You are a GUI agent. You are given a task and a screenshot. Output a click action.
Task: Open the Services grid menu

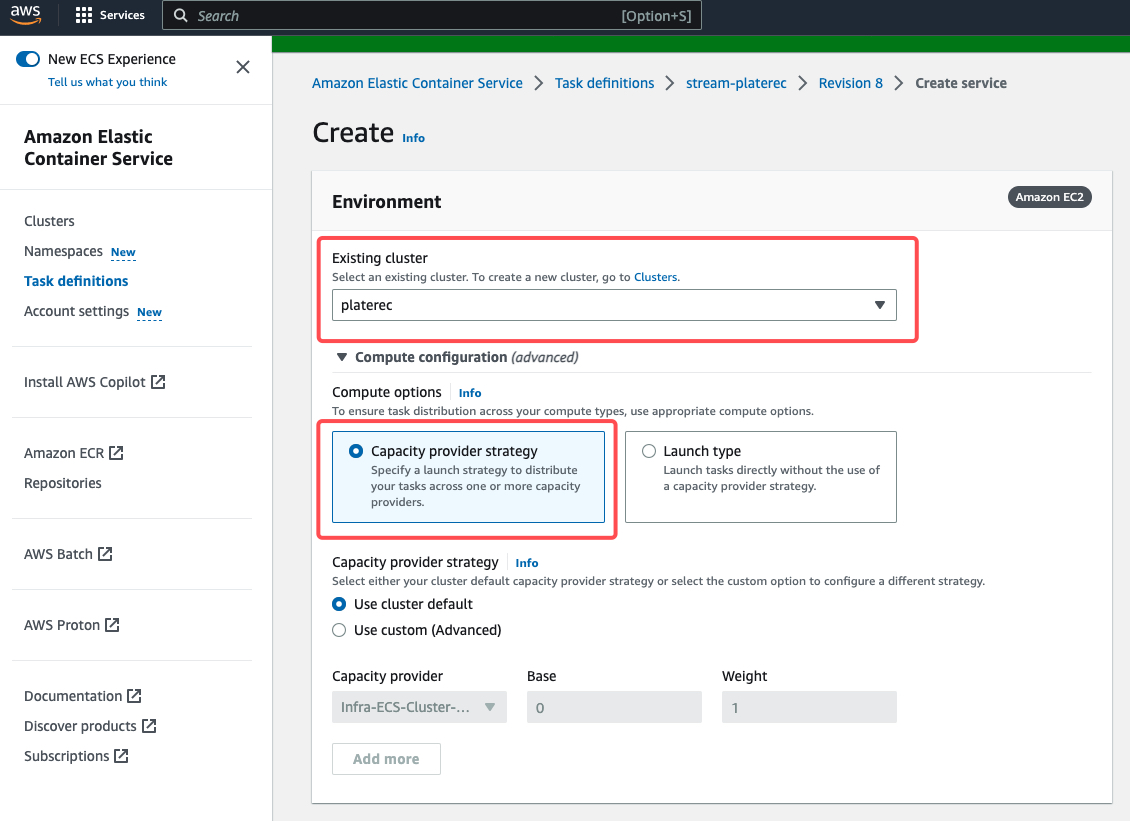click(110, 16)
